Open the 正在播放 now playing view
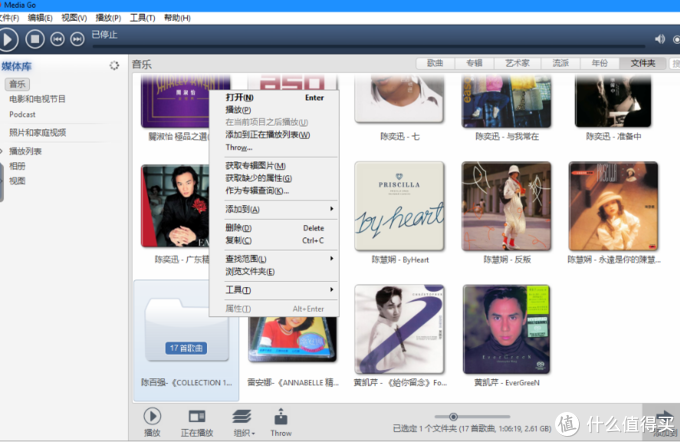Viewport: 680px width, 442px height. click(x=197, y=422)
